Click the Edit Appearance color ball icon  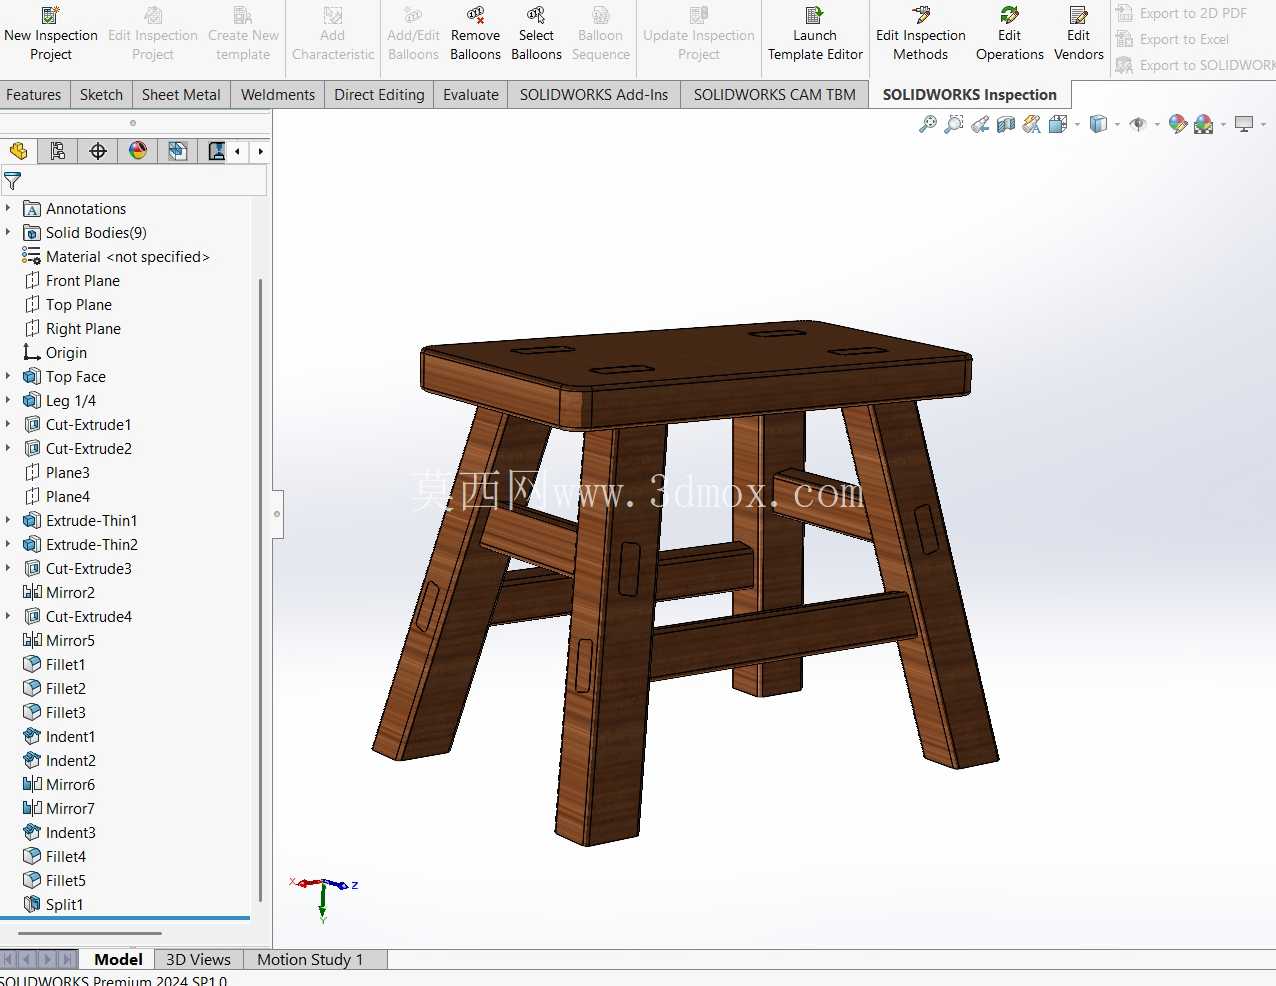coord(1177,124)
